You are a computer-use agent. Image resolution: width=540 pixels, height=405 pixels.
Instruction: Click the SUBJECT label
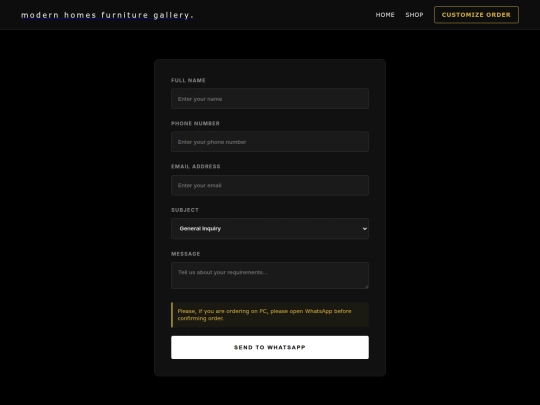click(x=185, y=210)
